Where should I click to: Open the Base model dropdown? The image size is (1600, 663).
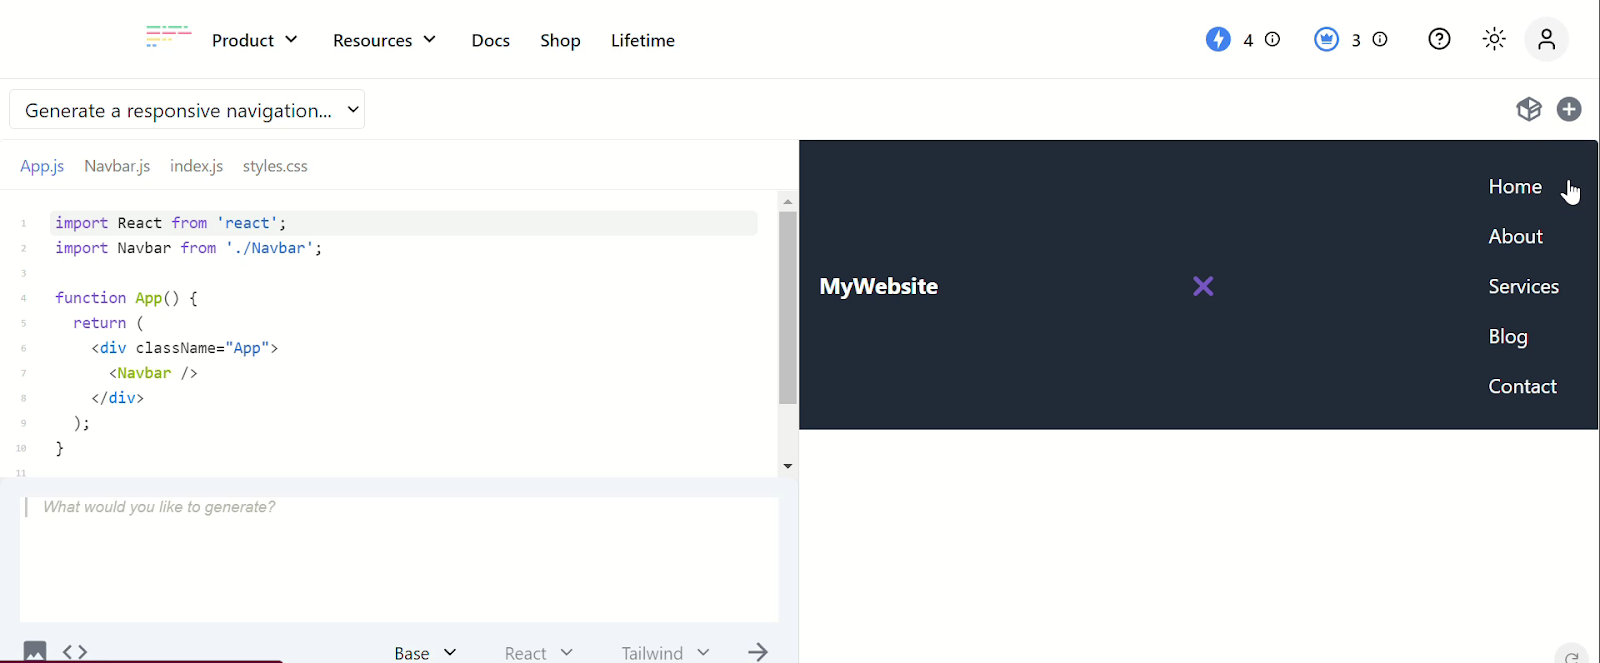pyautogui.click(x=425, y=653)
